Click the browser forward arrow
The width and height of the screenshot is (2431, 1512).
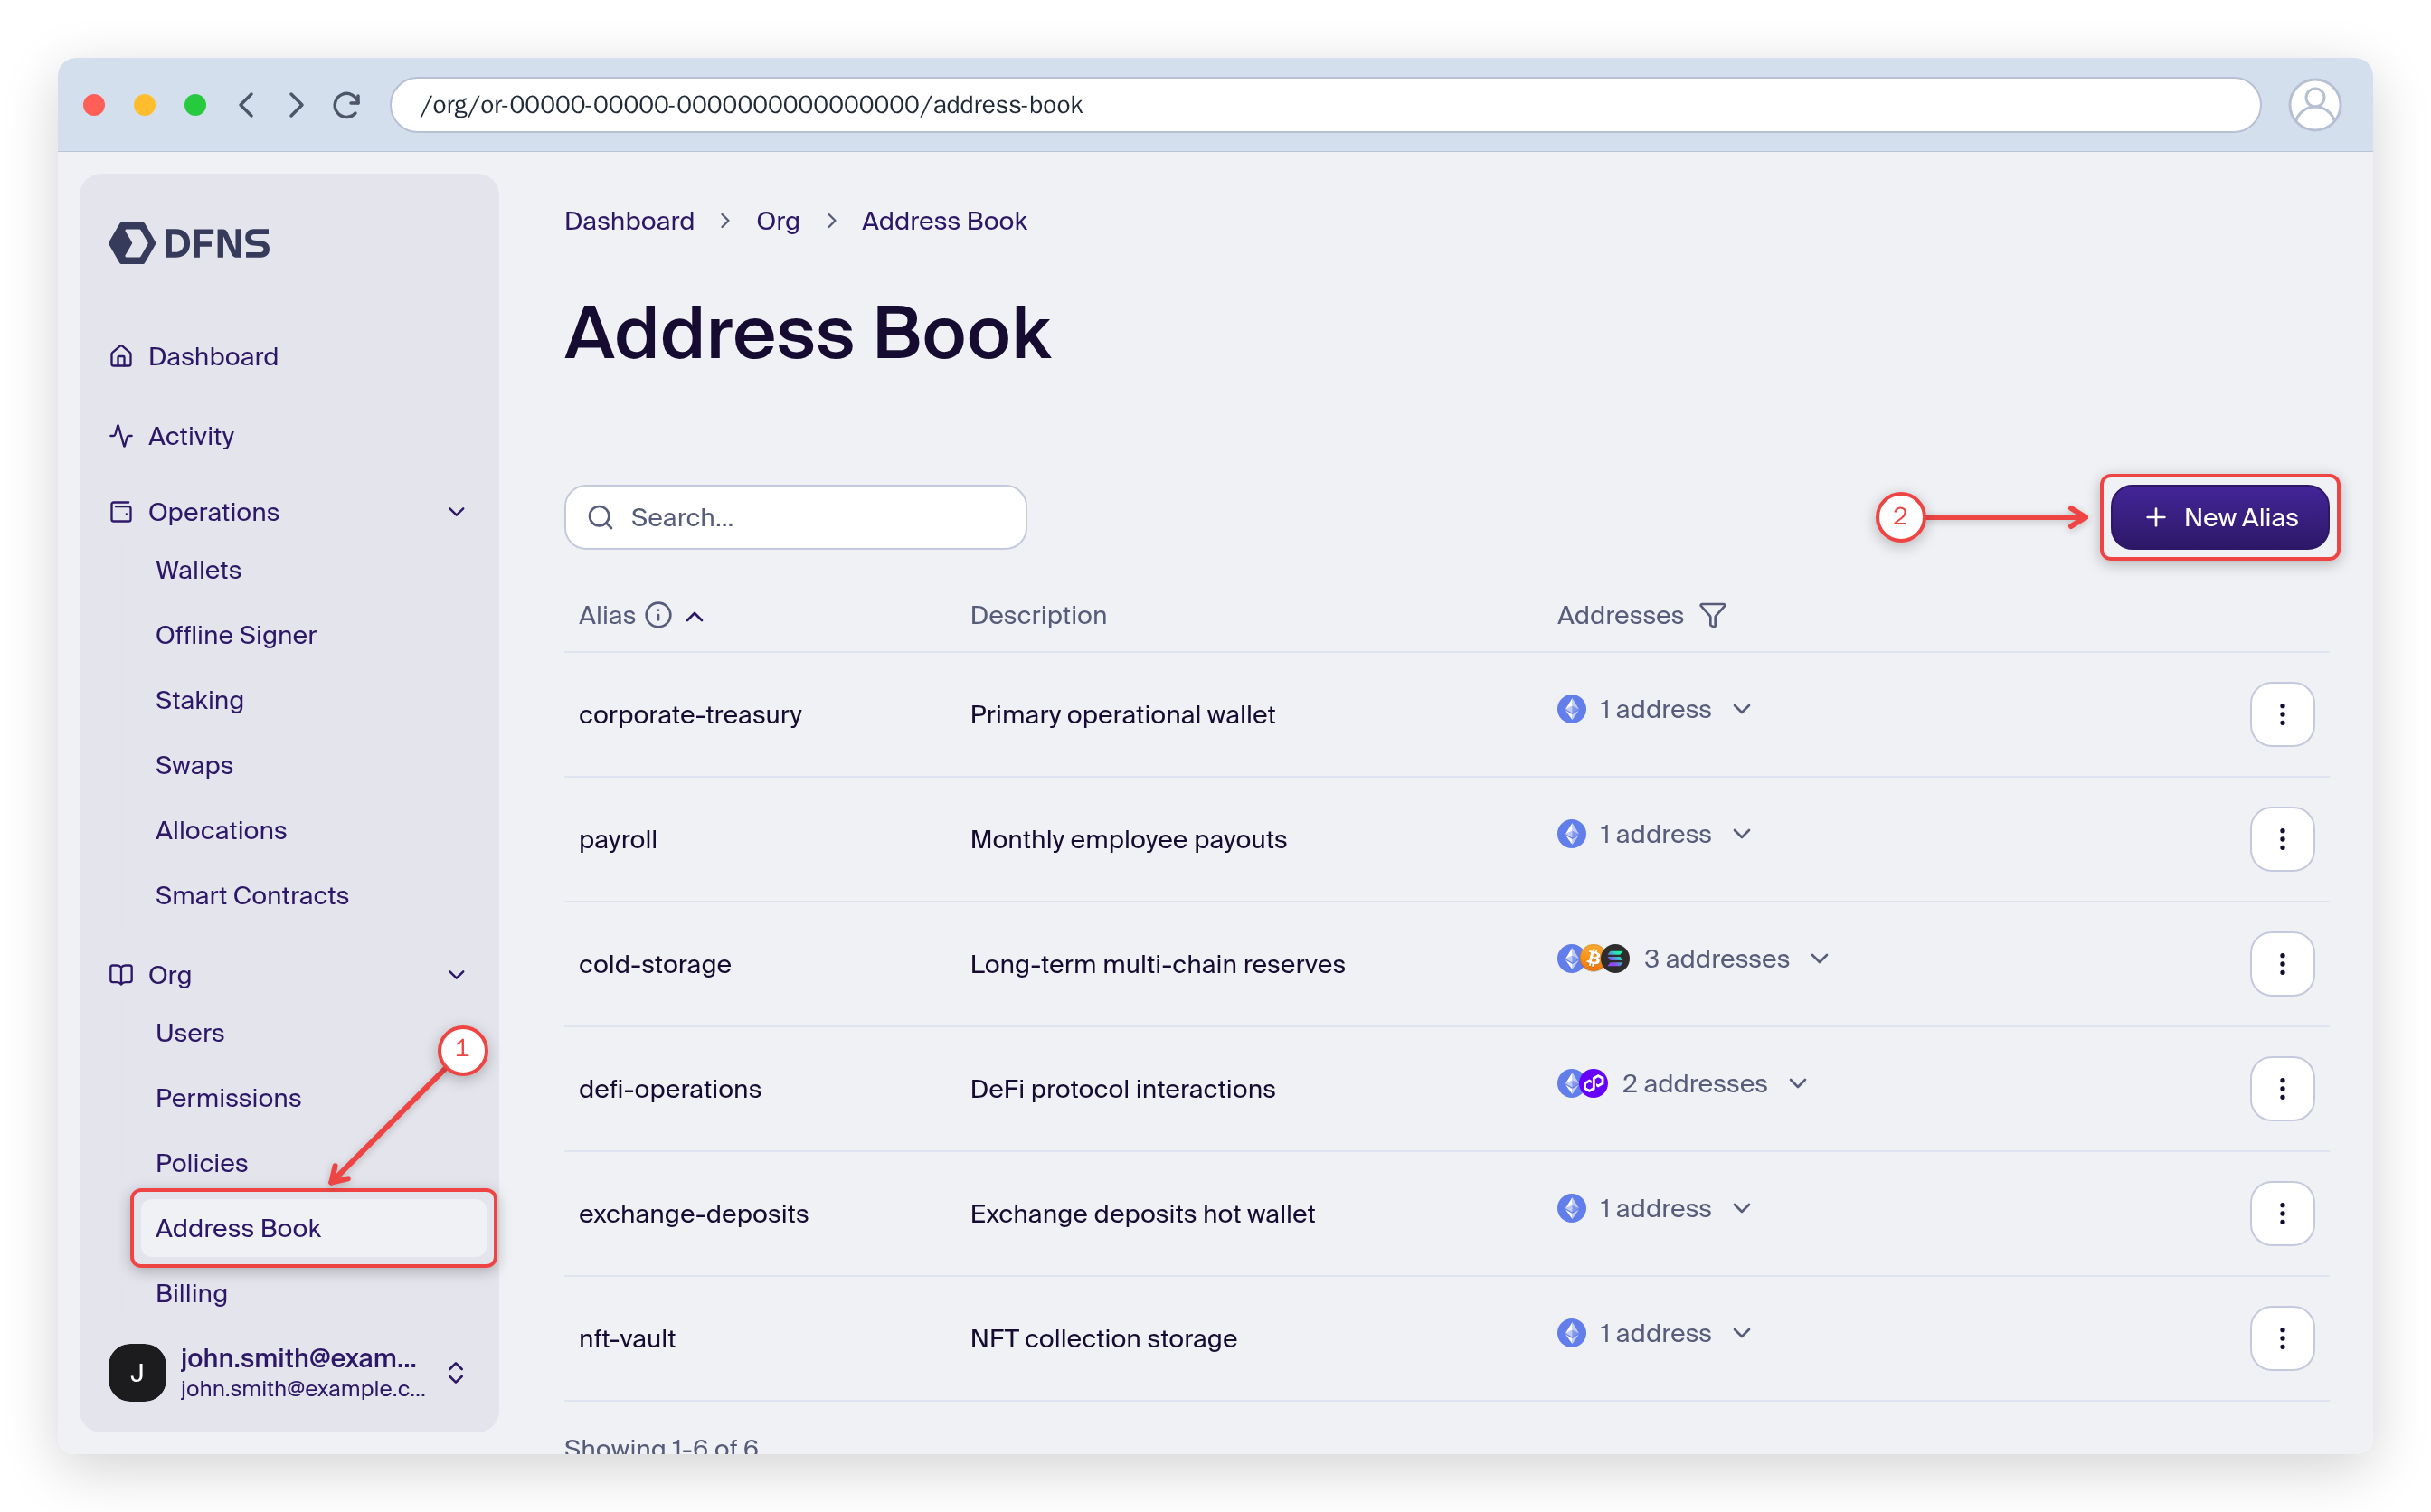296,105
